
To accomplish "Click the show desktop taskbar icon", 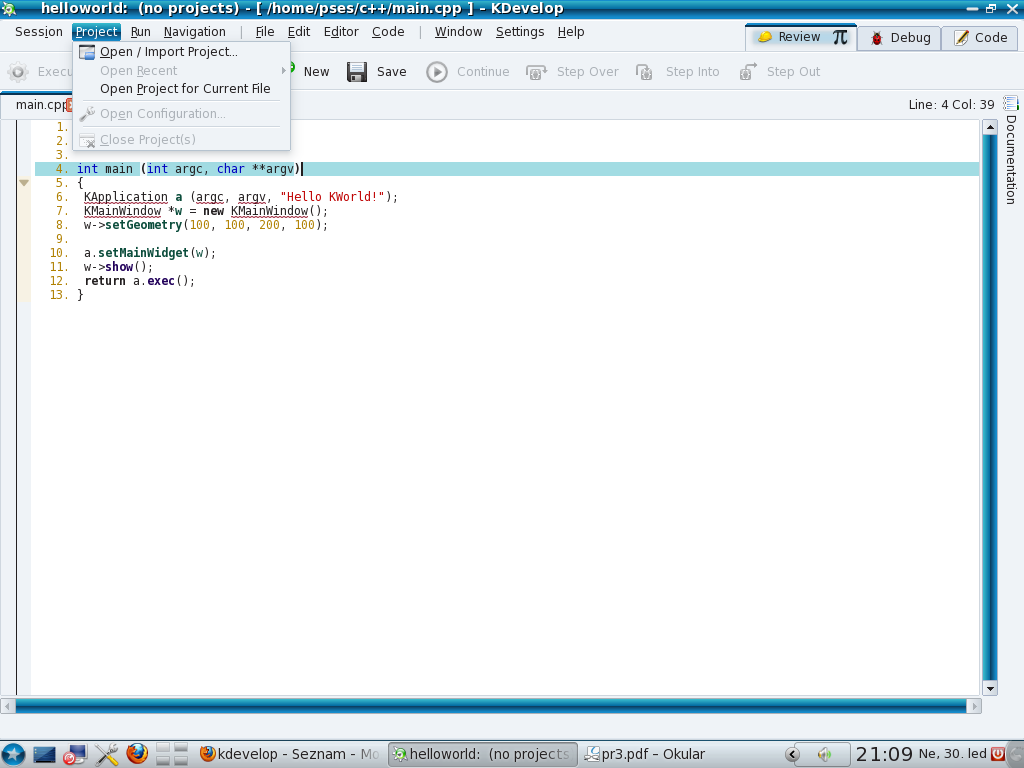I will (44, 754).
